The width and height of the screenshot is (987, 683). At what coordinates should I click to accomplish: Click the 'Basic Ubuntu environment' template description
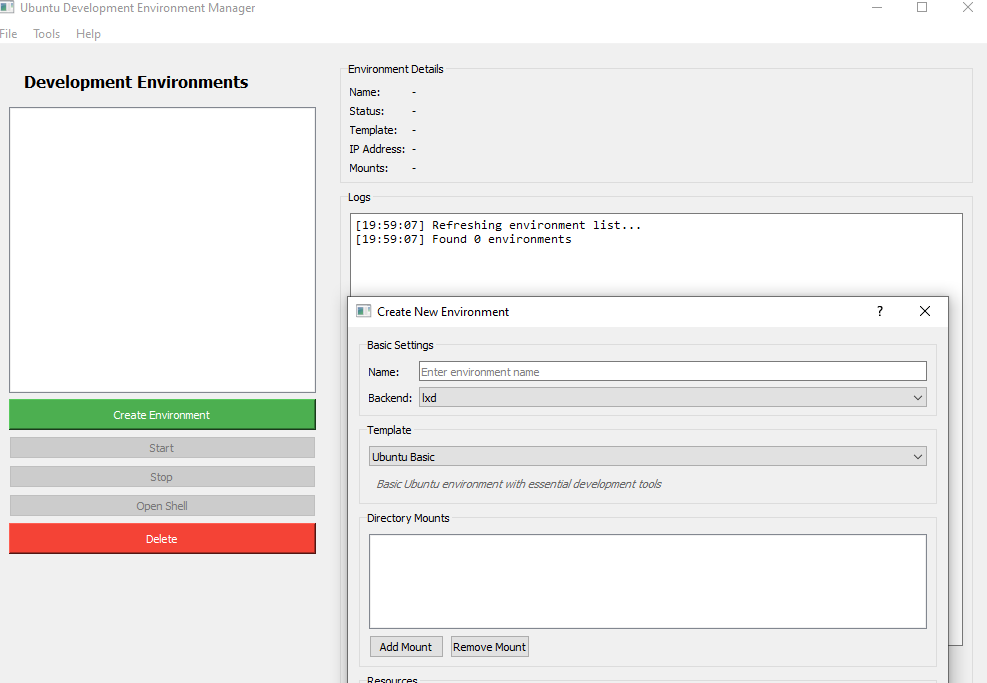[519, 484]
